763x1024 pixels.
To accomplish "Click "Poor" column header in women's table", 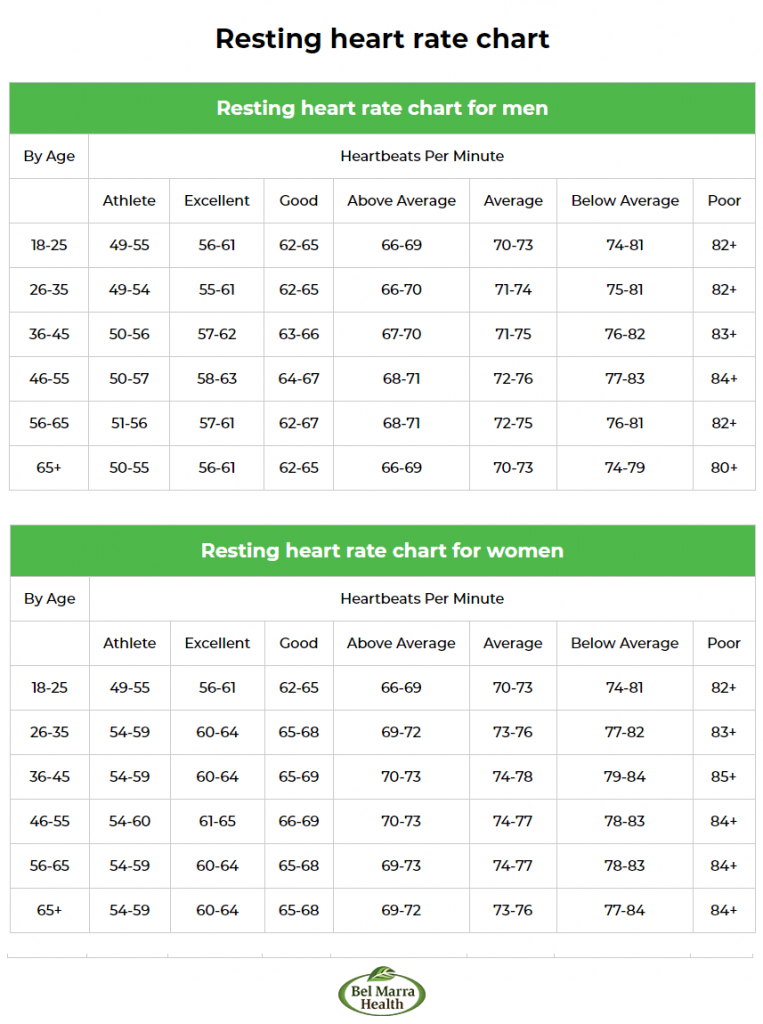I will pyautogui.click(x=724, y=643).
